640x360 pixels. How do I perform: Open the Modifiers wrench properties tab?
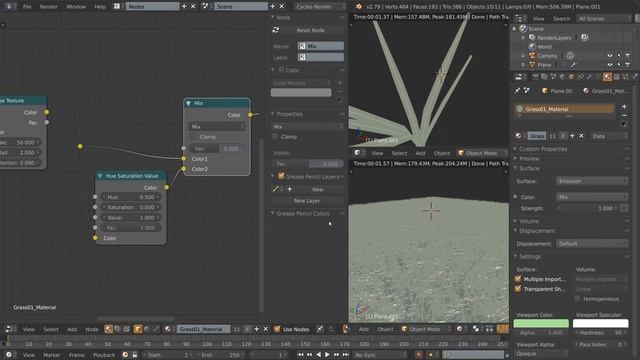click(589, 77)
